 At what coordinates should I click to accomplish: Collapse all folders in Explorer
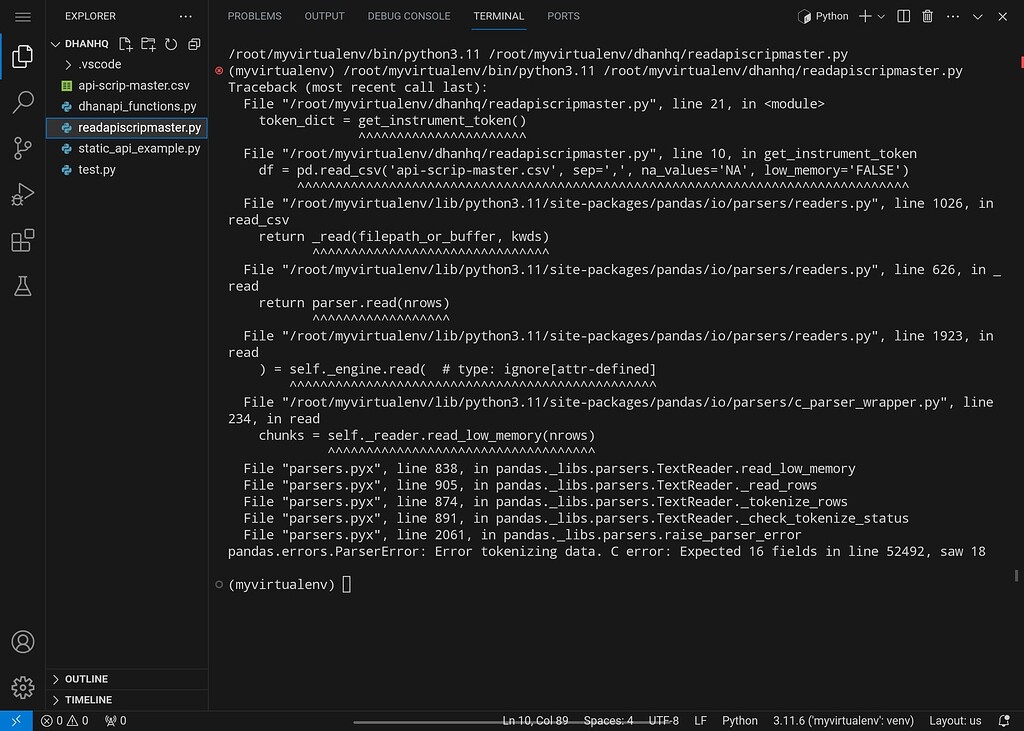(194, 44)
